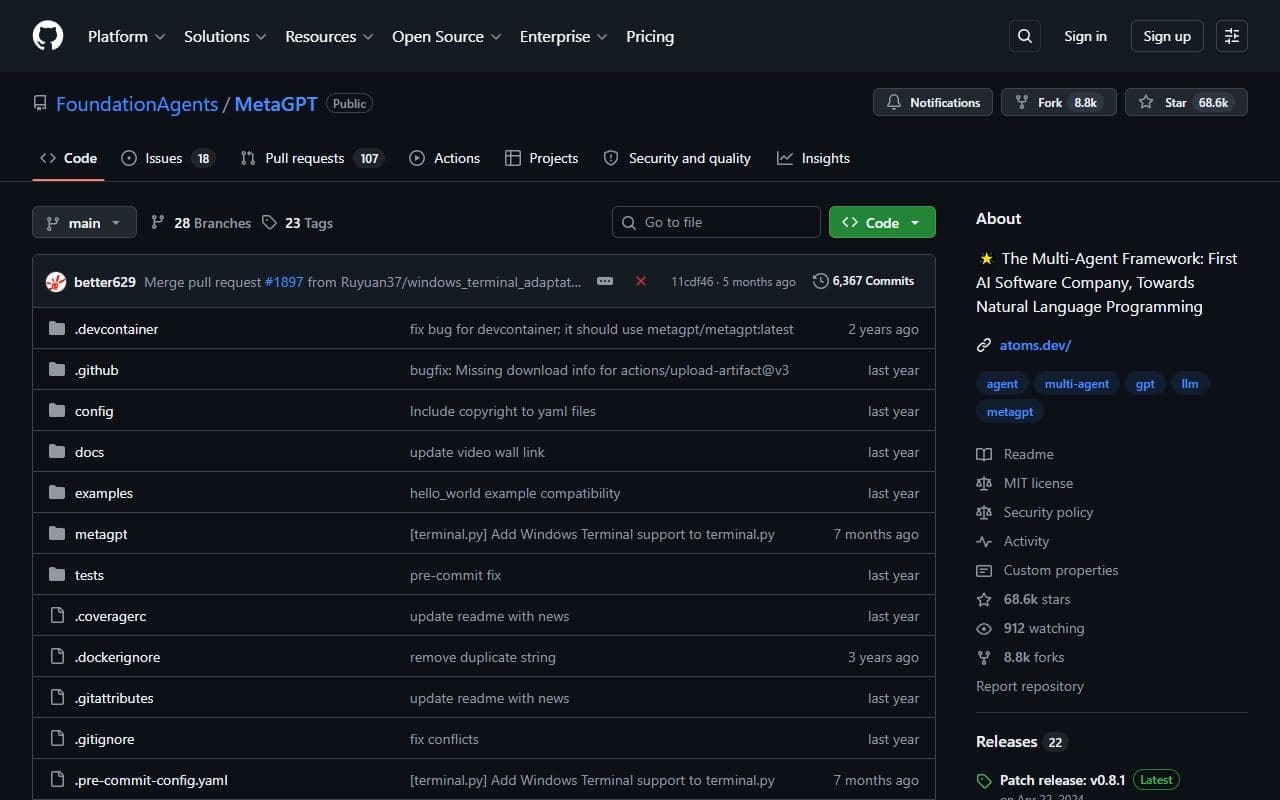Viewport: 1280px width, 800px height.
Task: Click the .coveragerc file icon
Action: 57,616
